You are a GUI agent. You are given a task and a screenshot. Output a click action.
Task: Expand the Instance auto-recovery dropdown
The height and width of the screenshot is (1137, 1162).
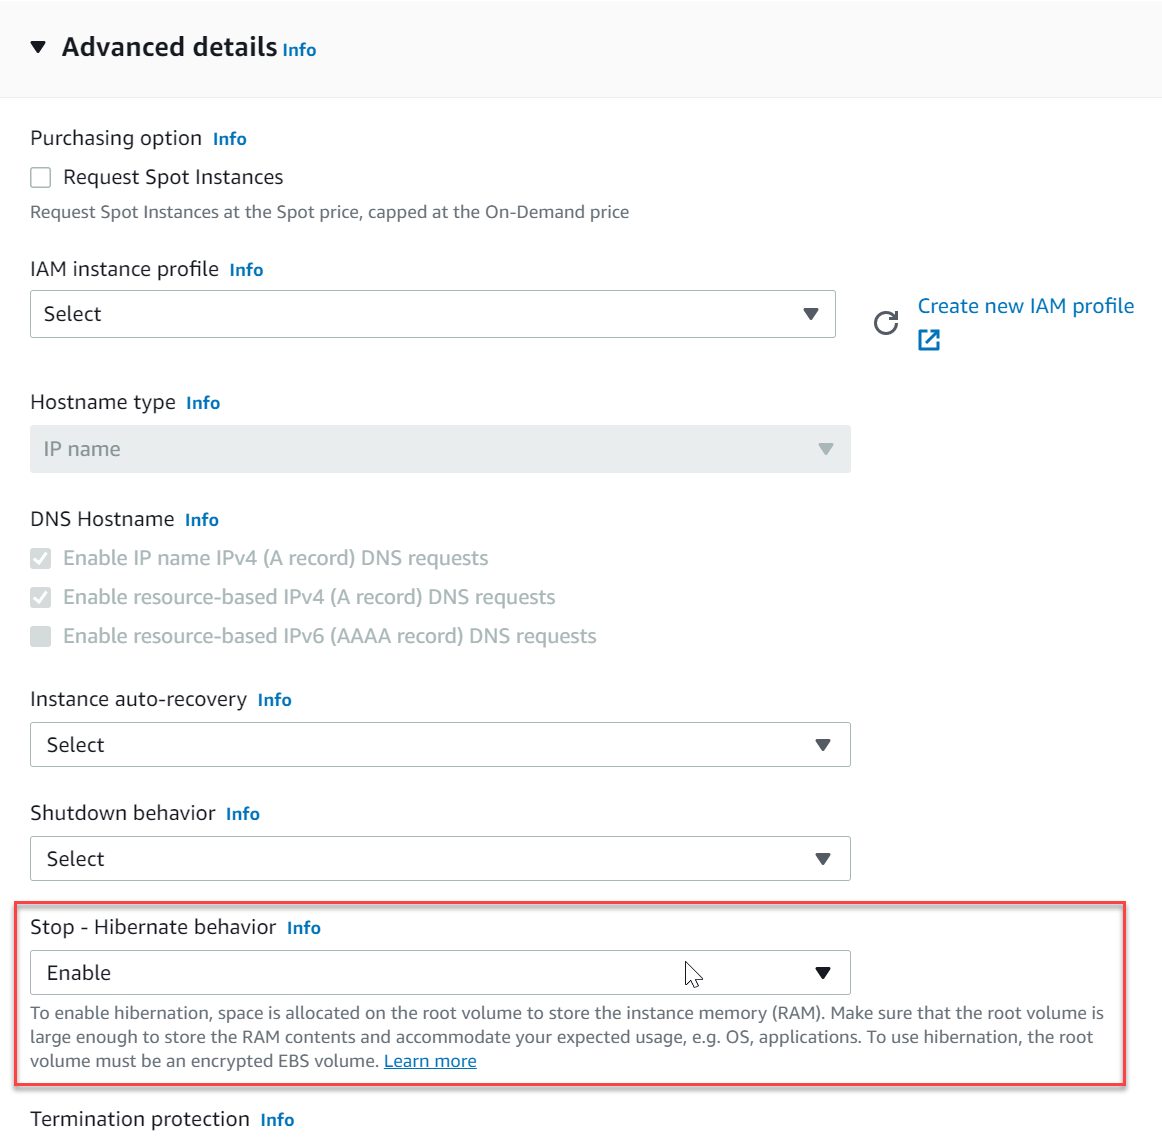440,745
